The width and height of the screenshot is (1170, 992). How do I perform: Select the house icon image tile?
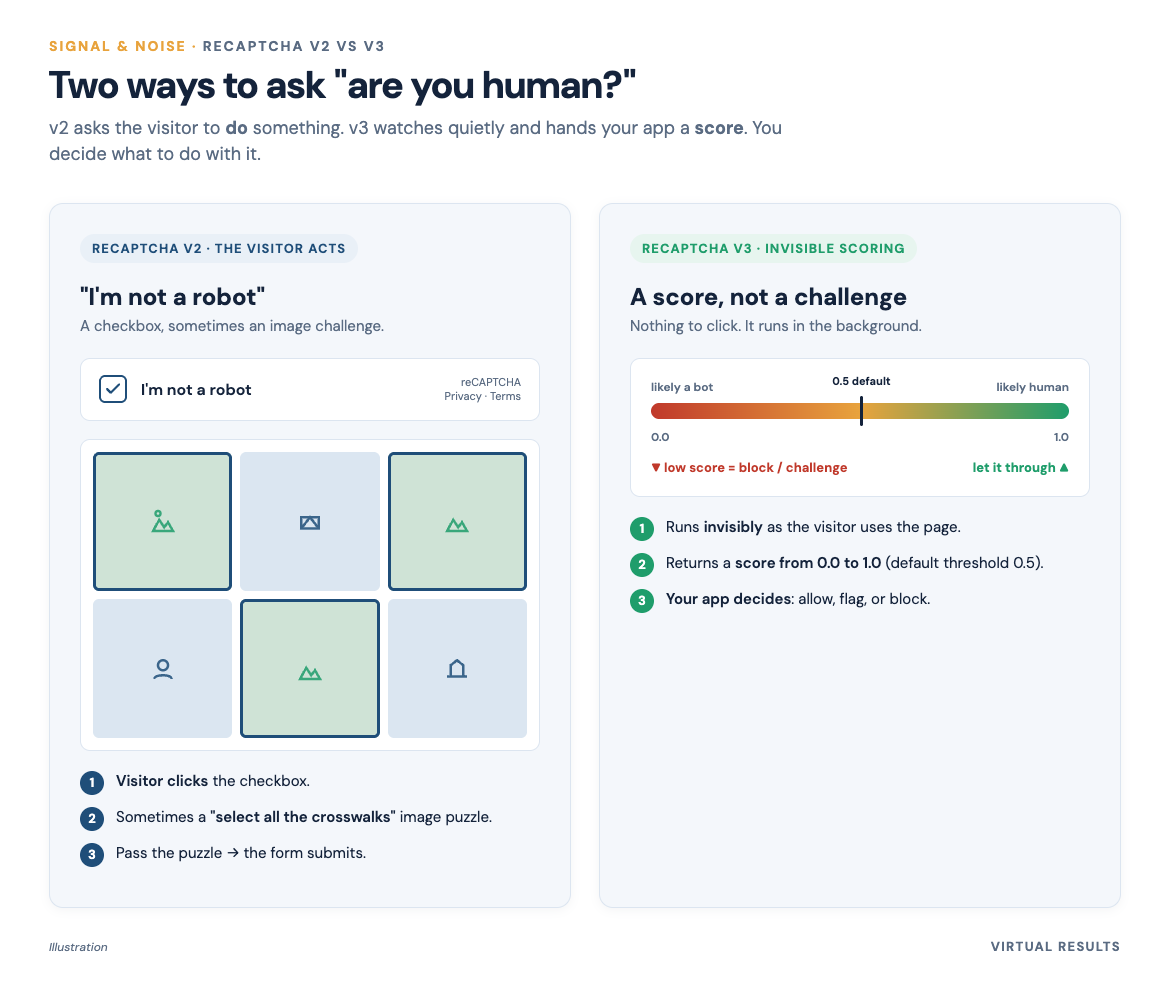[457, 669]
